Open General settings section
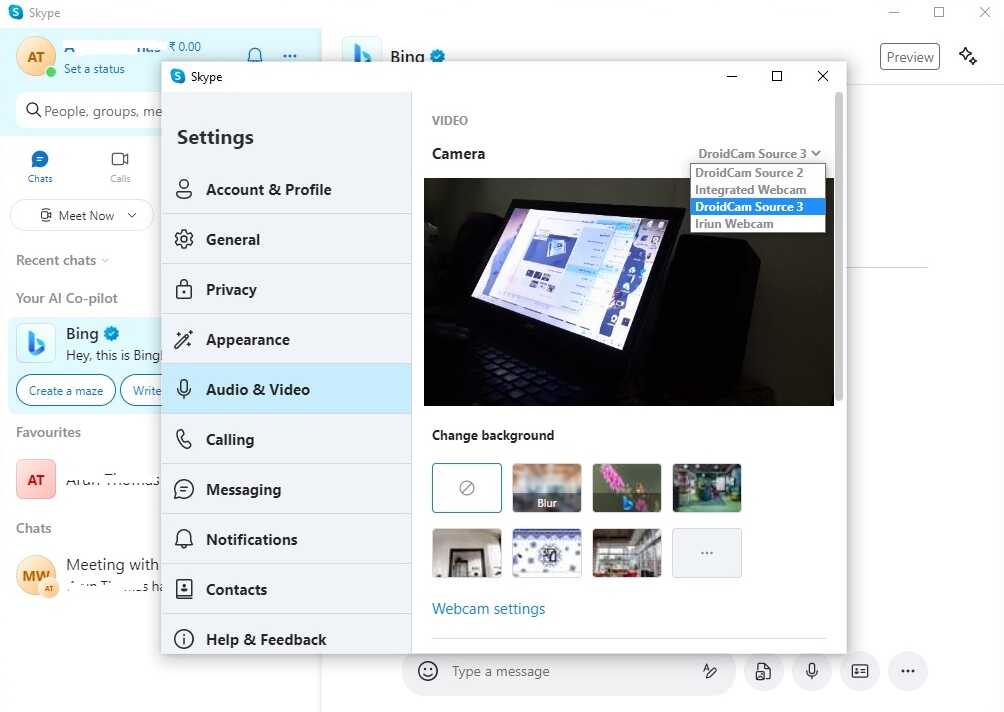This screenshot has height=712, width=1004. point(286,239)
